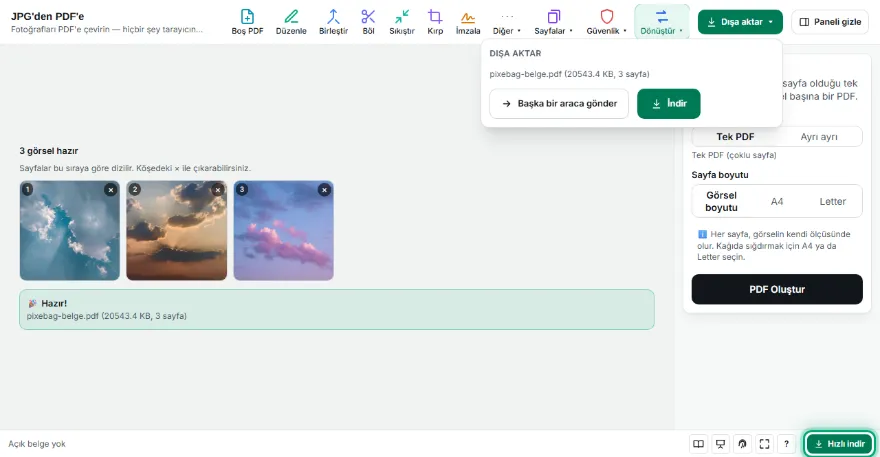This screenshot has width=880, height=457.
Task: Open the Birleştir merge tool
Action: pyautogui.click(x=333, y=22)
